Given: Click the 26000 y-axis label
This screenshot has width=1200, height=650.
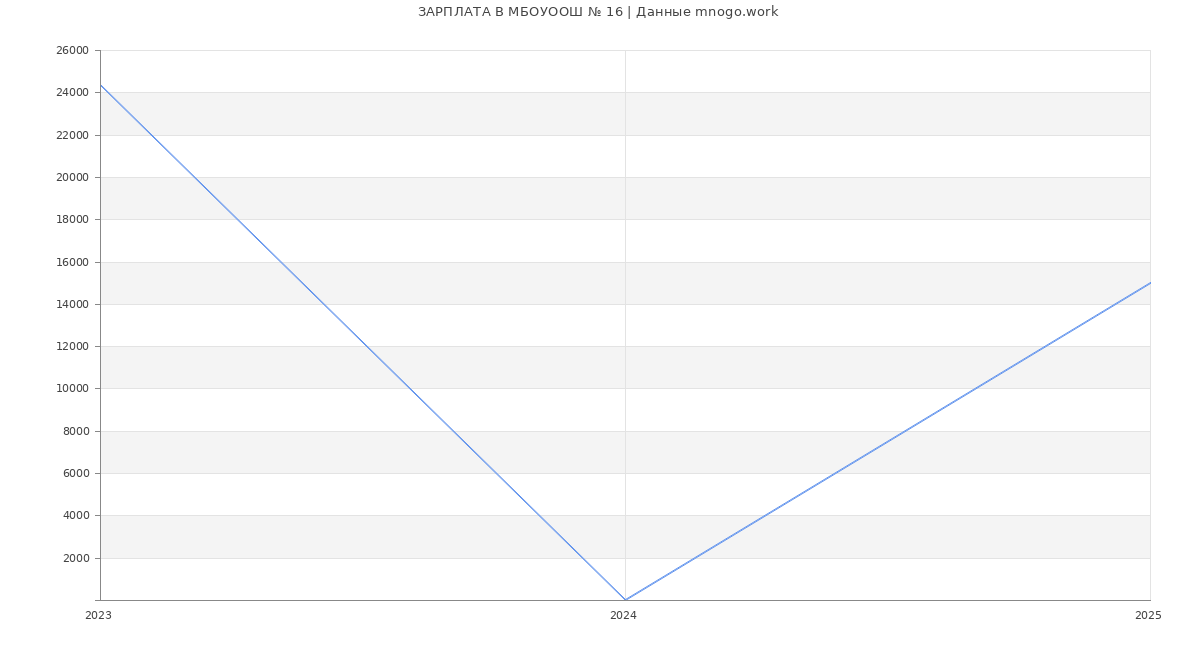Looking at the screenshot, I should tap(72, 51).
